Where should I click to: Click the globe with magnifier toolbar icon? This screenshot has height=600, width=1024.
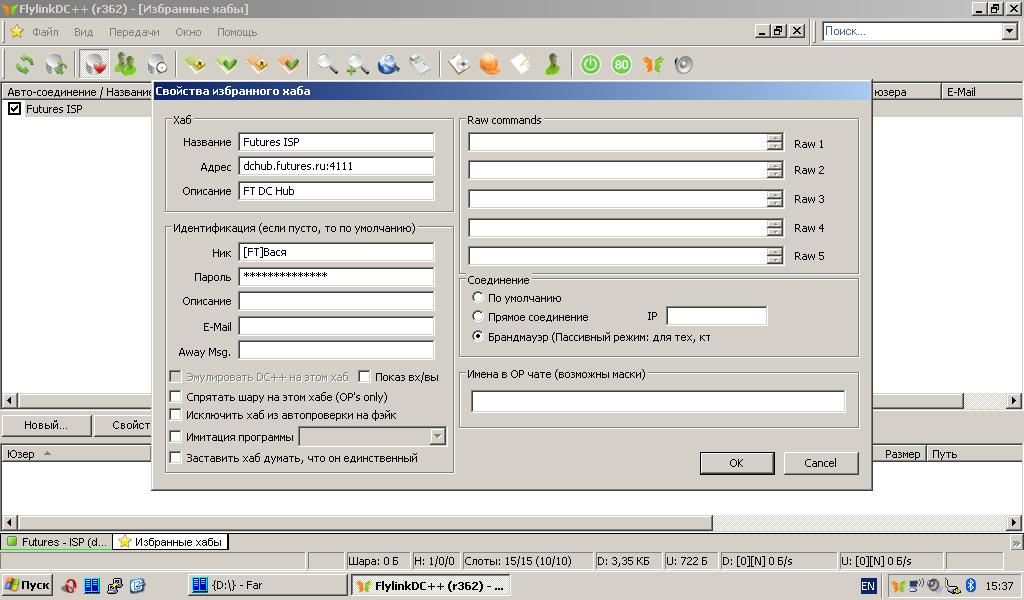tap(389, 64)
